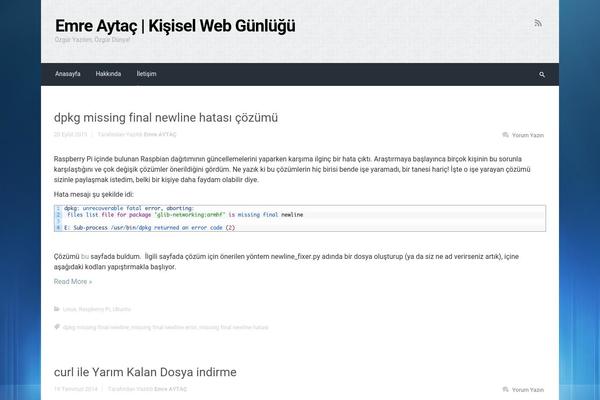
Task: Click the comment bubble icon for the curl post
Action: tap(505, 389)
